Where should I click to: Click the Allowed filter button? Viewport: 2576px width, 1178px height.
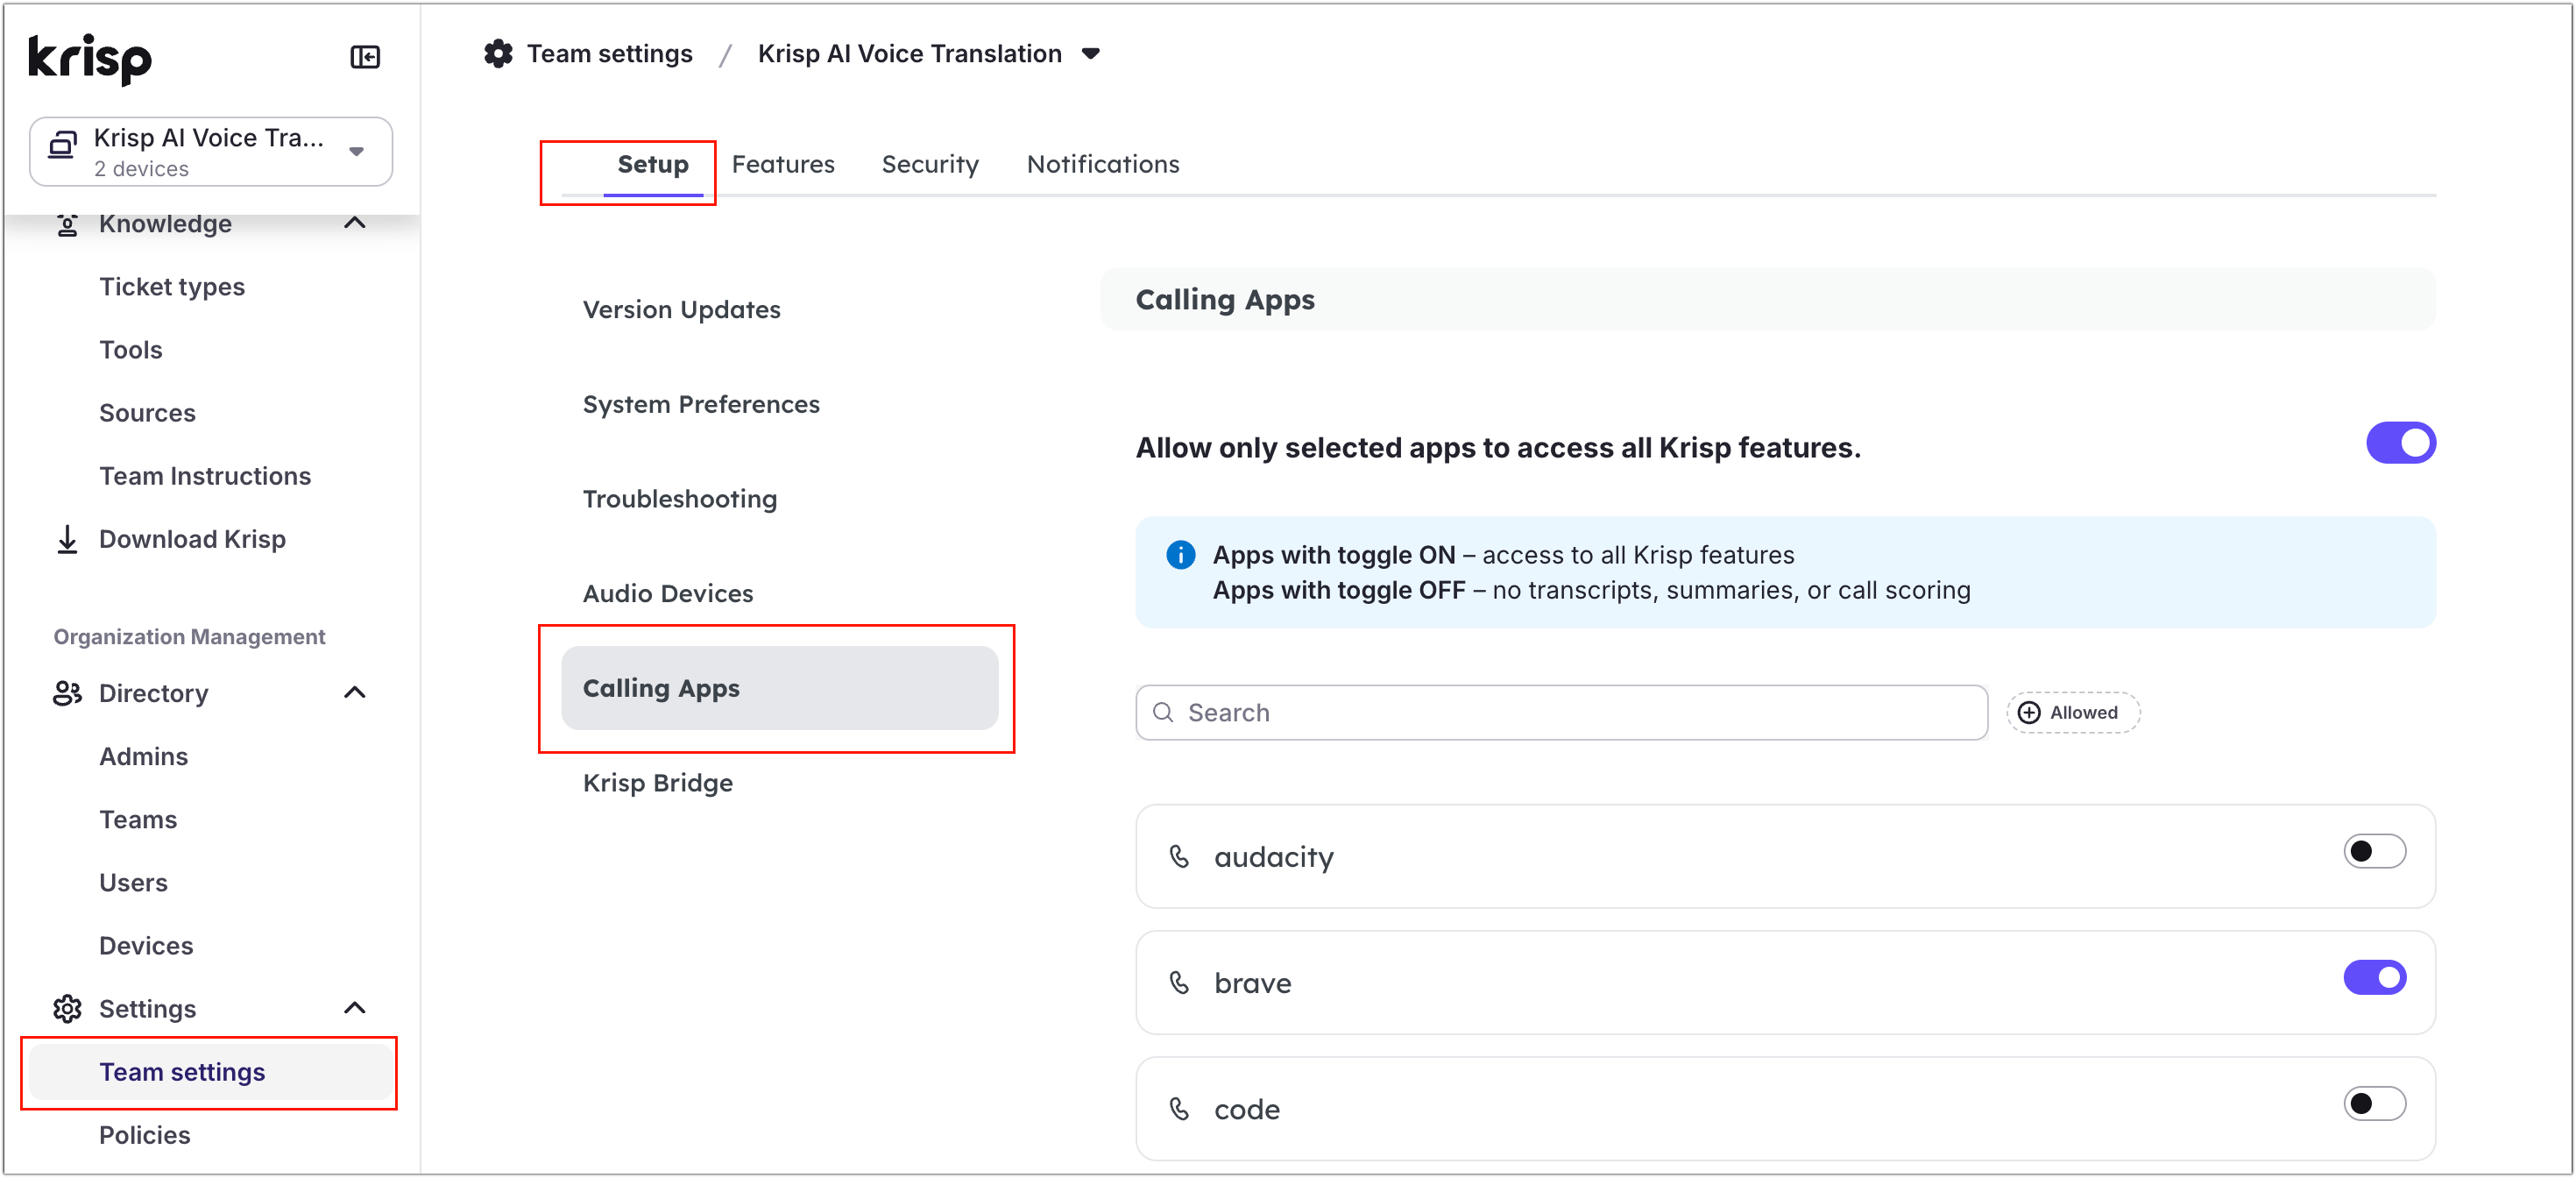point(2072,713)
